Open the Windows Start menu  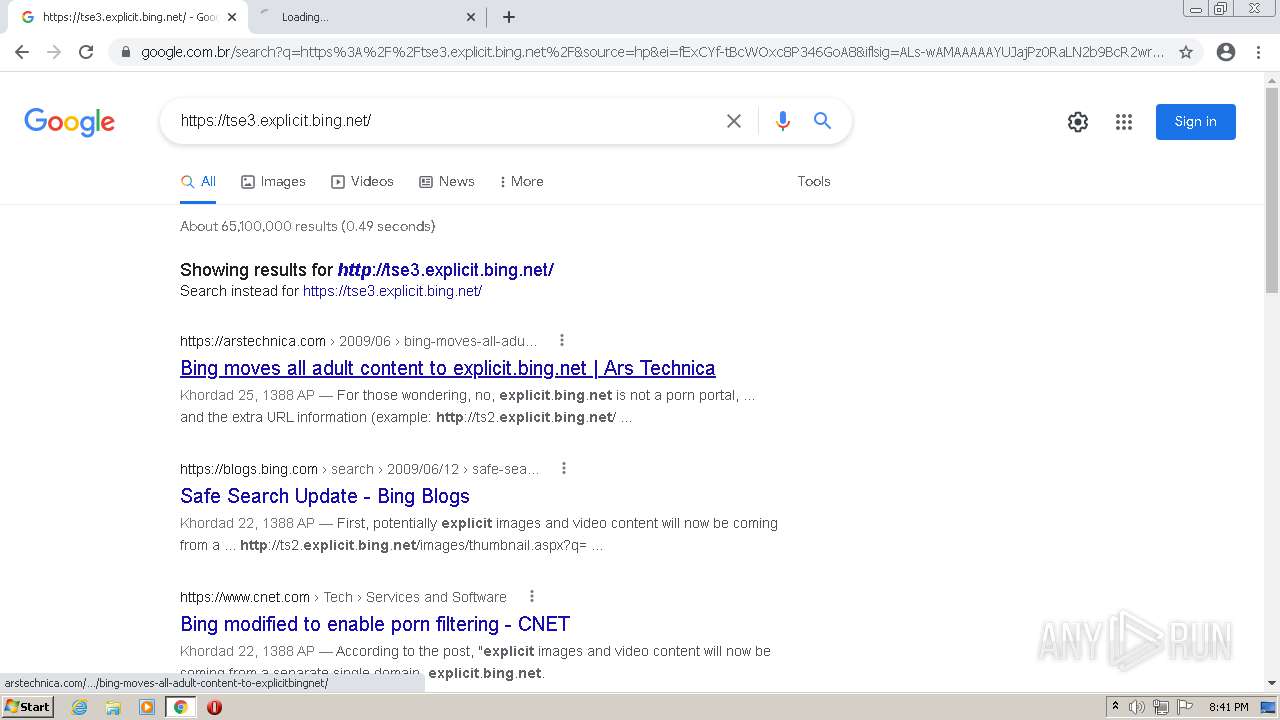point(28,707)
